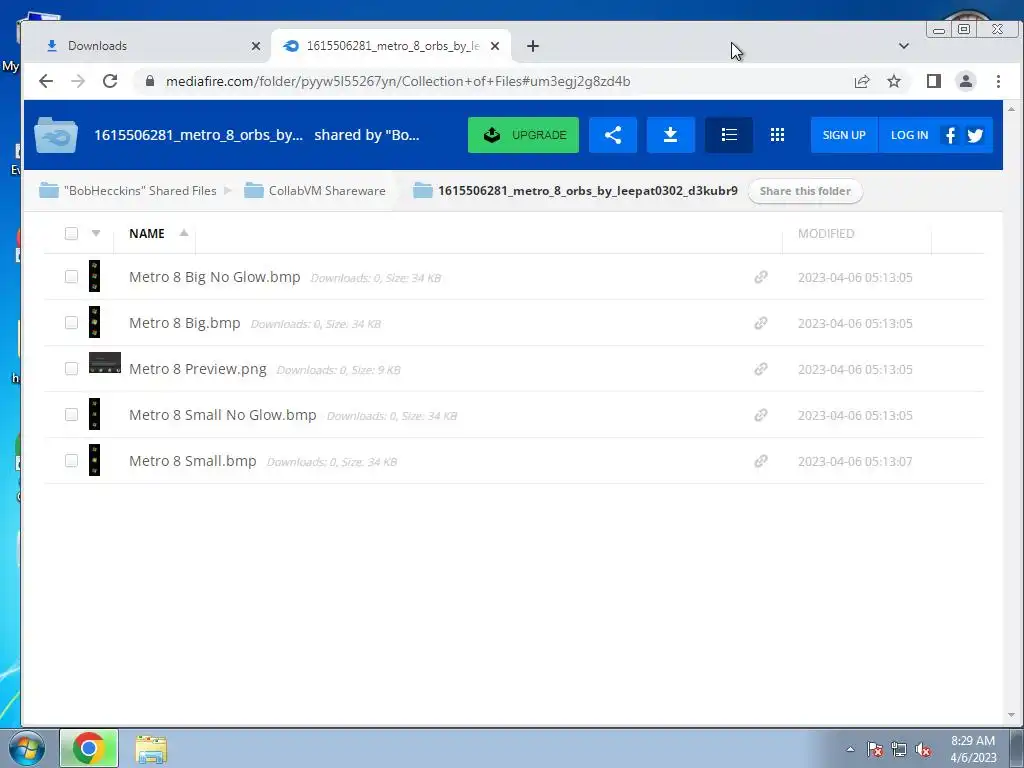This screenshot has height=768, width=1024.
Task: Close the metro_8_orbs tab
Action: click(495, 46)
